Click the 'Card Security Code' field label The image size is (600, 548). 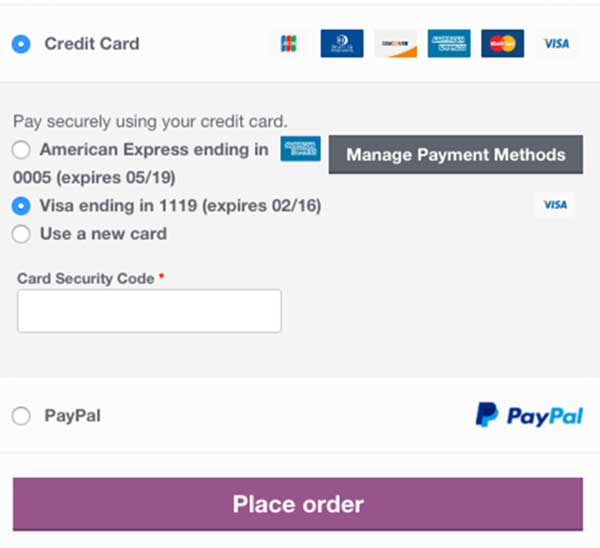coord(86,278)
